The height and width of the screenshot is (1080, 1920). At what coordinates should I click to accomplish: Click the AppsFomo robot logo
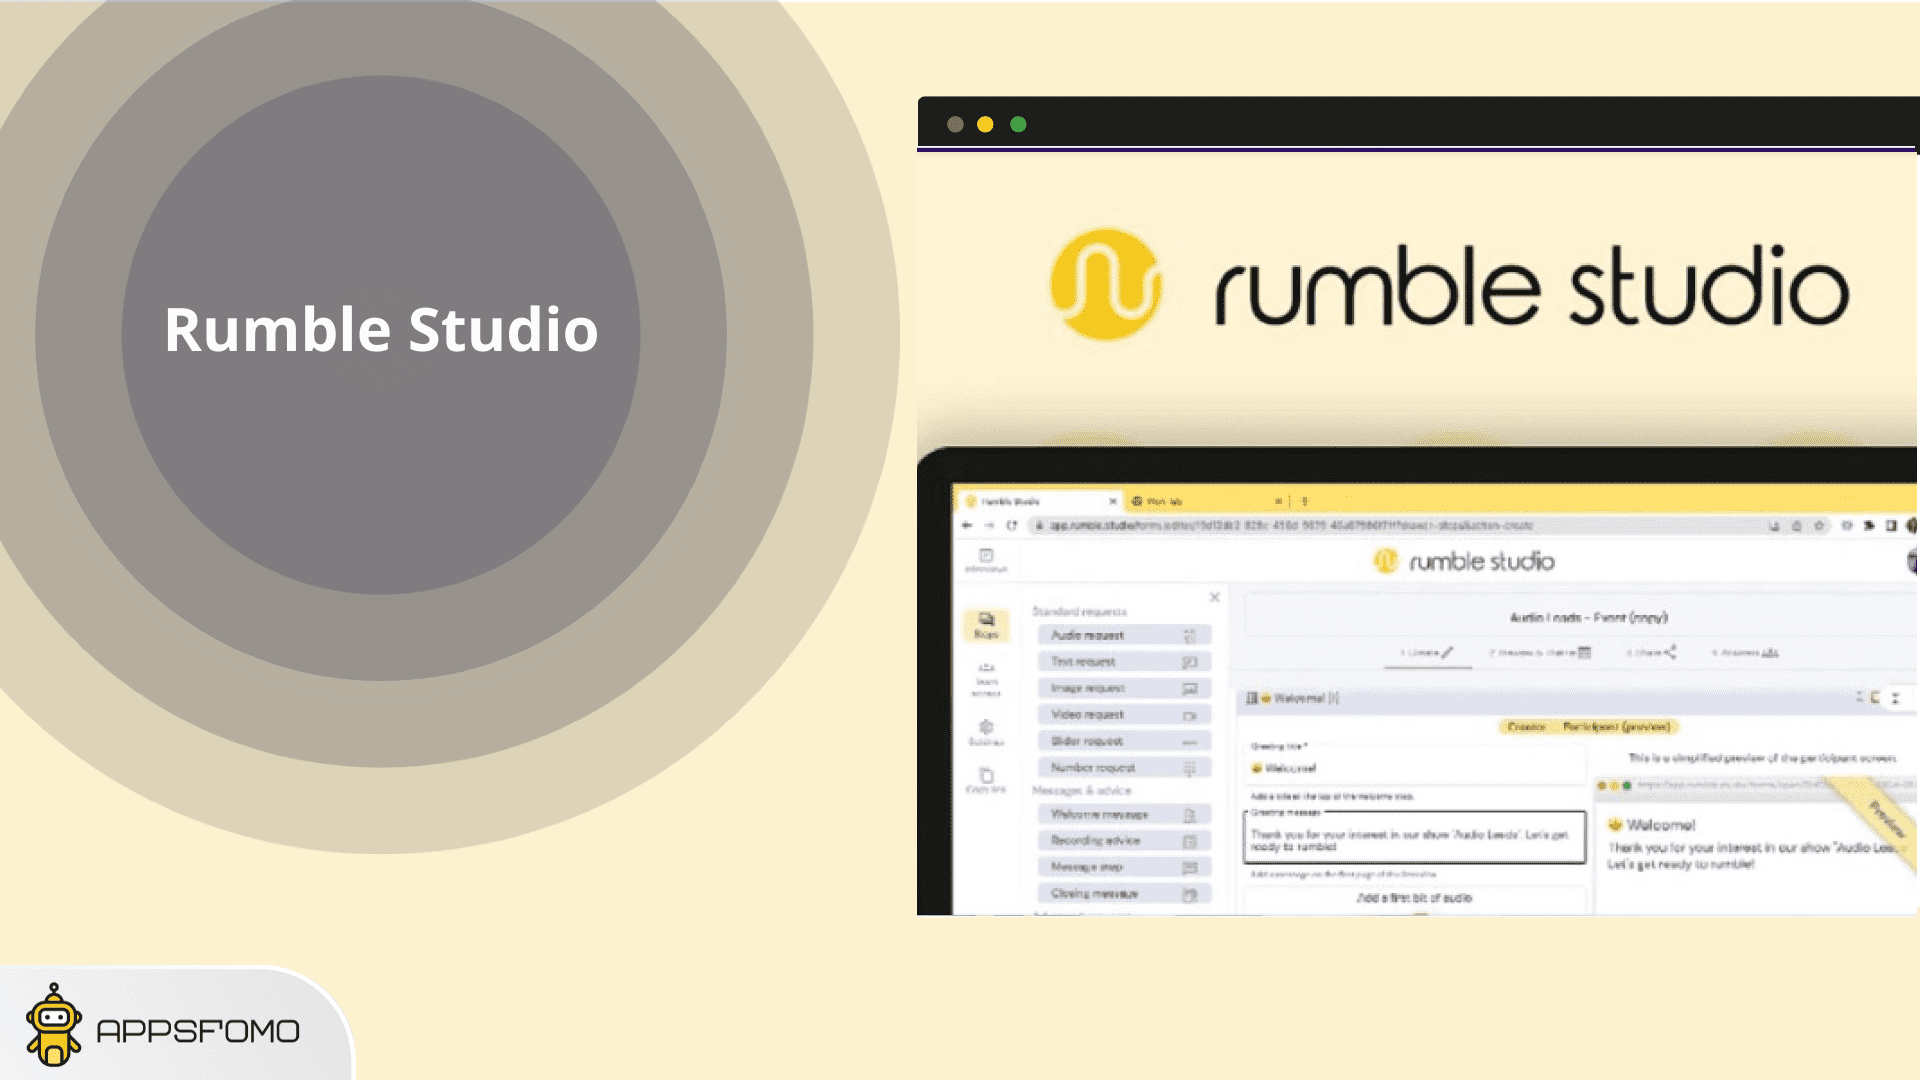tap(54, 1026)
